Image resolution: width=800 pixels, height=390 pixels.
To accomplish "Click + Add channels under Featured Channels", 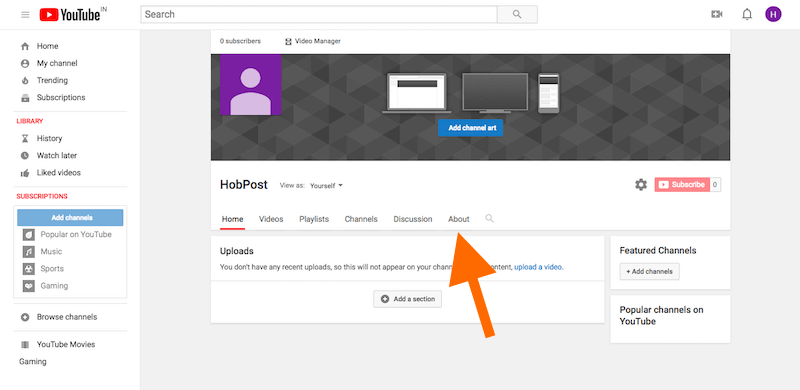I will coord(649,272).
